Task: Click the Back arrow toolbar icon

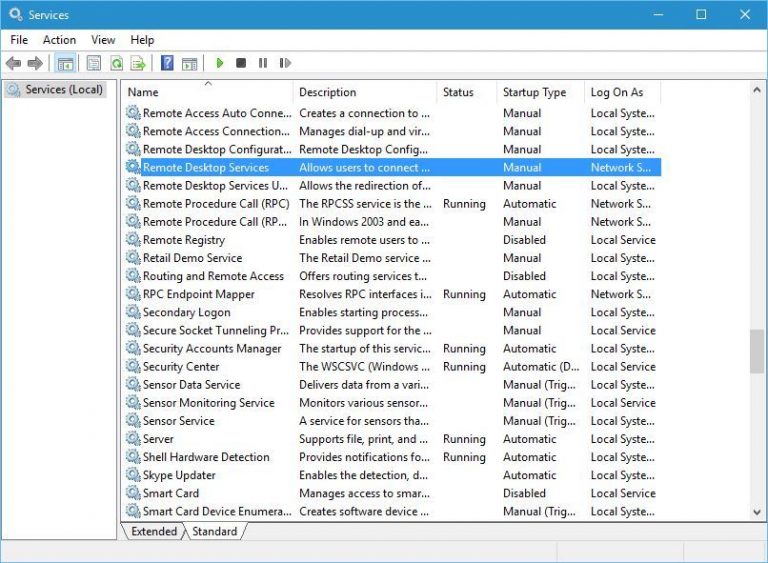Action: [x=13, y=63]
